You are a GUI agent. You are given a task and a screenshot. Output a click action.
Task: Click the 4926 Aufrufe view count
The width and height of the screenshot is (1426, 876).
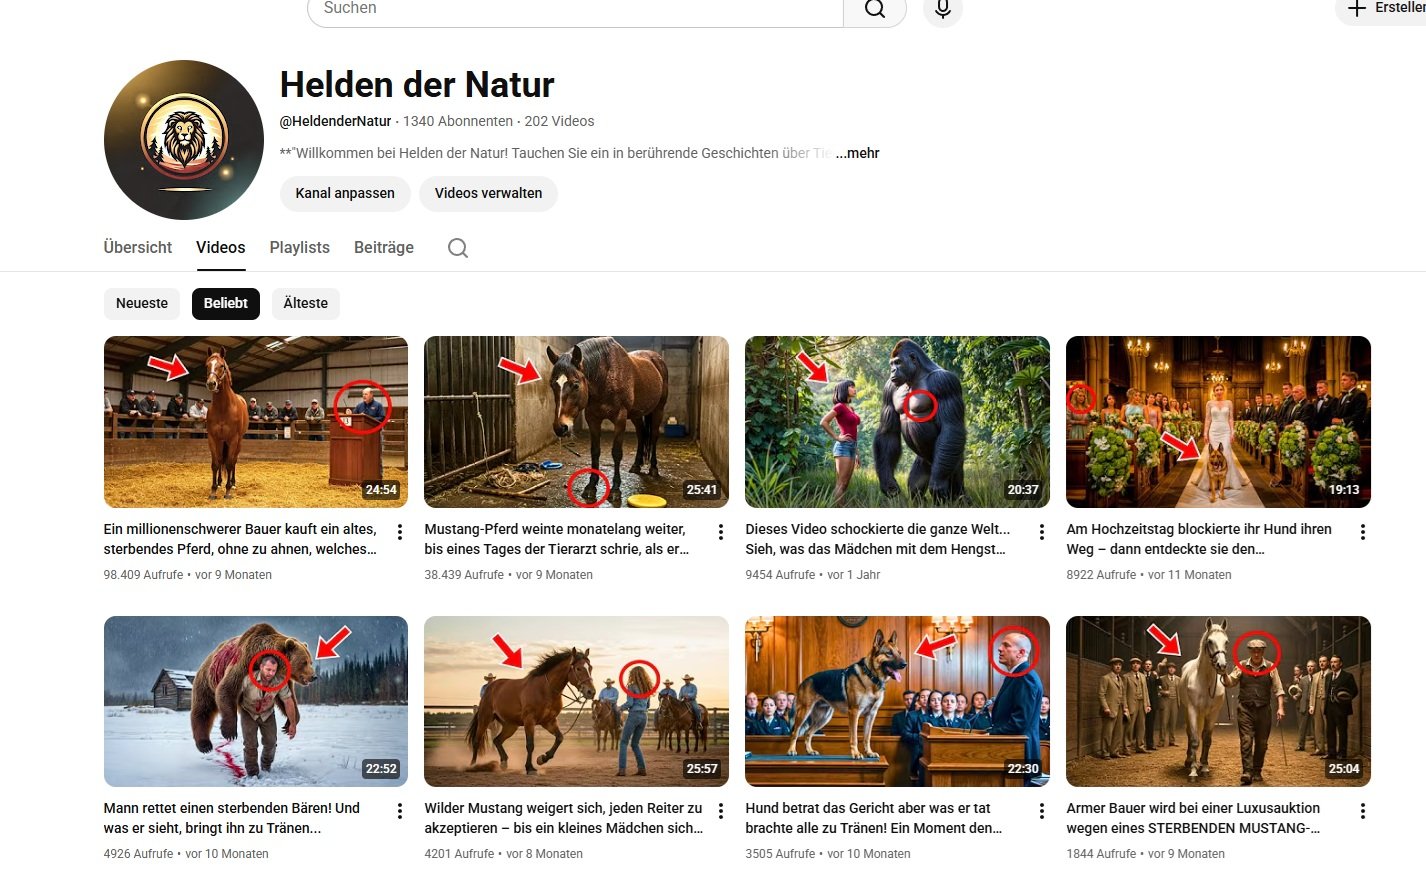[x=139, y=854]
